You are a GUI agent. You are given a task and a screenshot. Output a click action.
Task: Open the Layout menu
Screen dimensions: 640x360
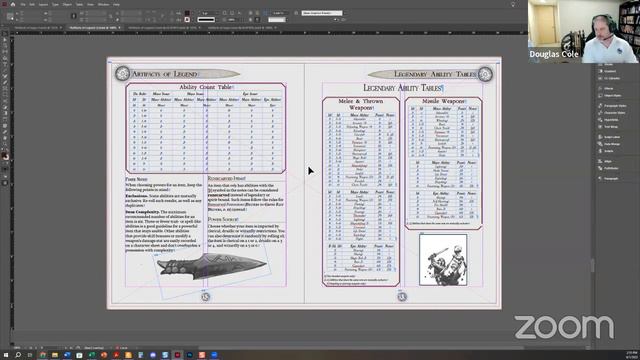[43, 4]
